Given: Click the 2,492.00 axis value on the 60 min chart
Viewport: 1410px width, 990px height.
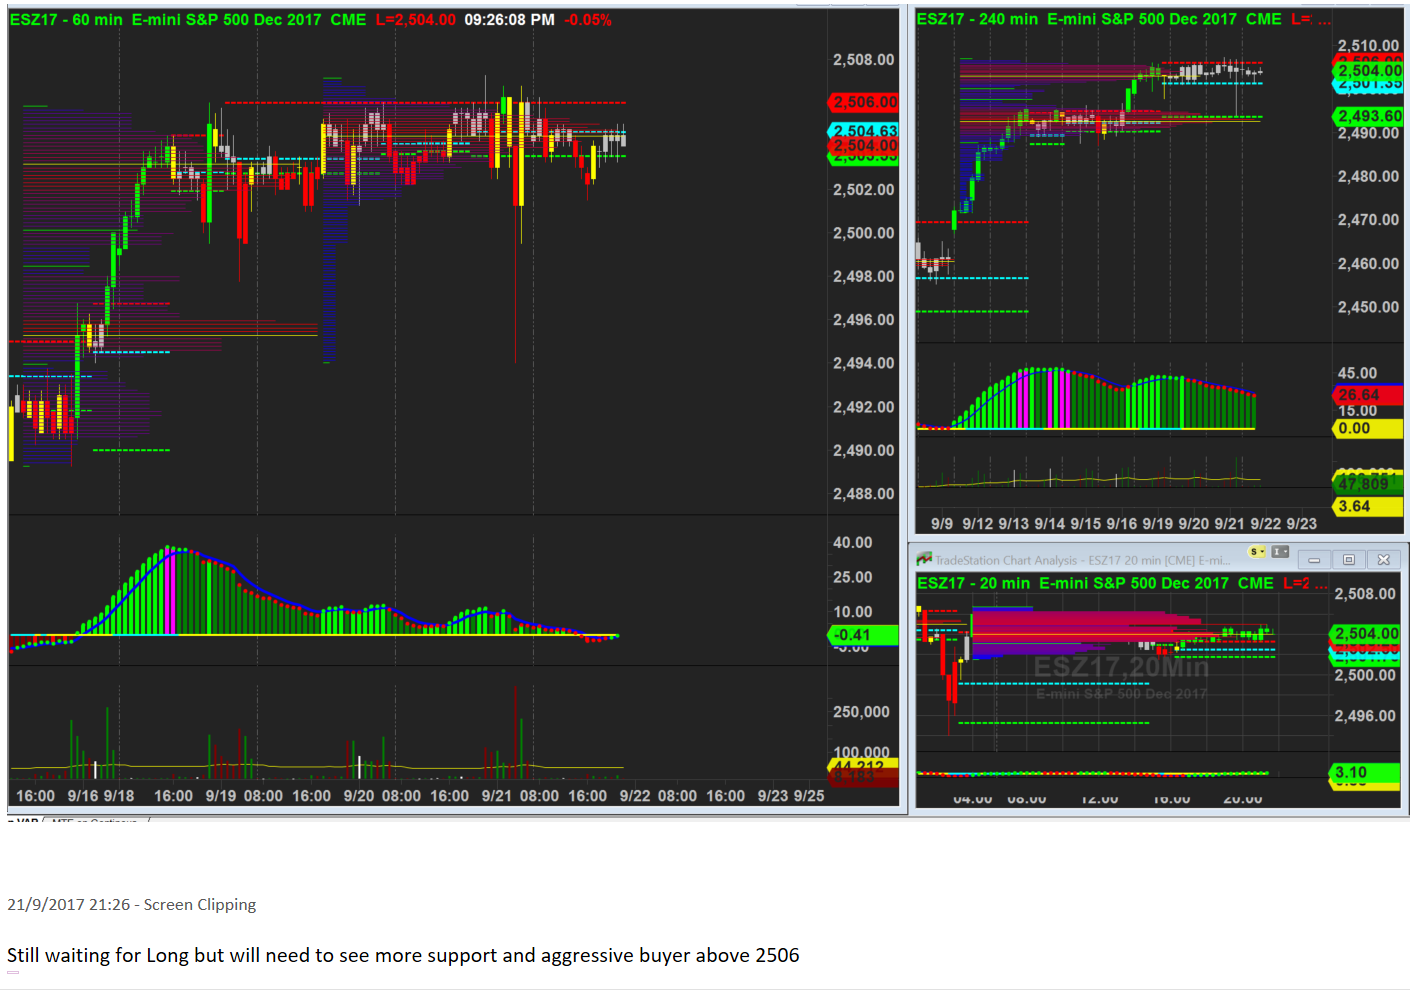Looking at the screenshot, I should [x=864, y=408].
